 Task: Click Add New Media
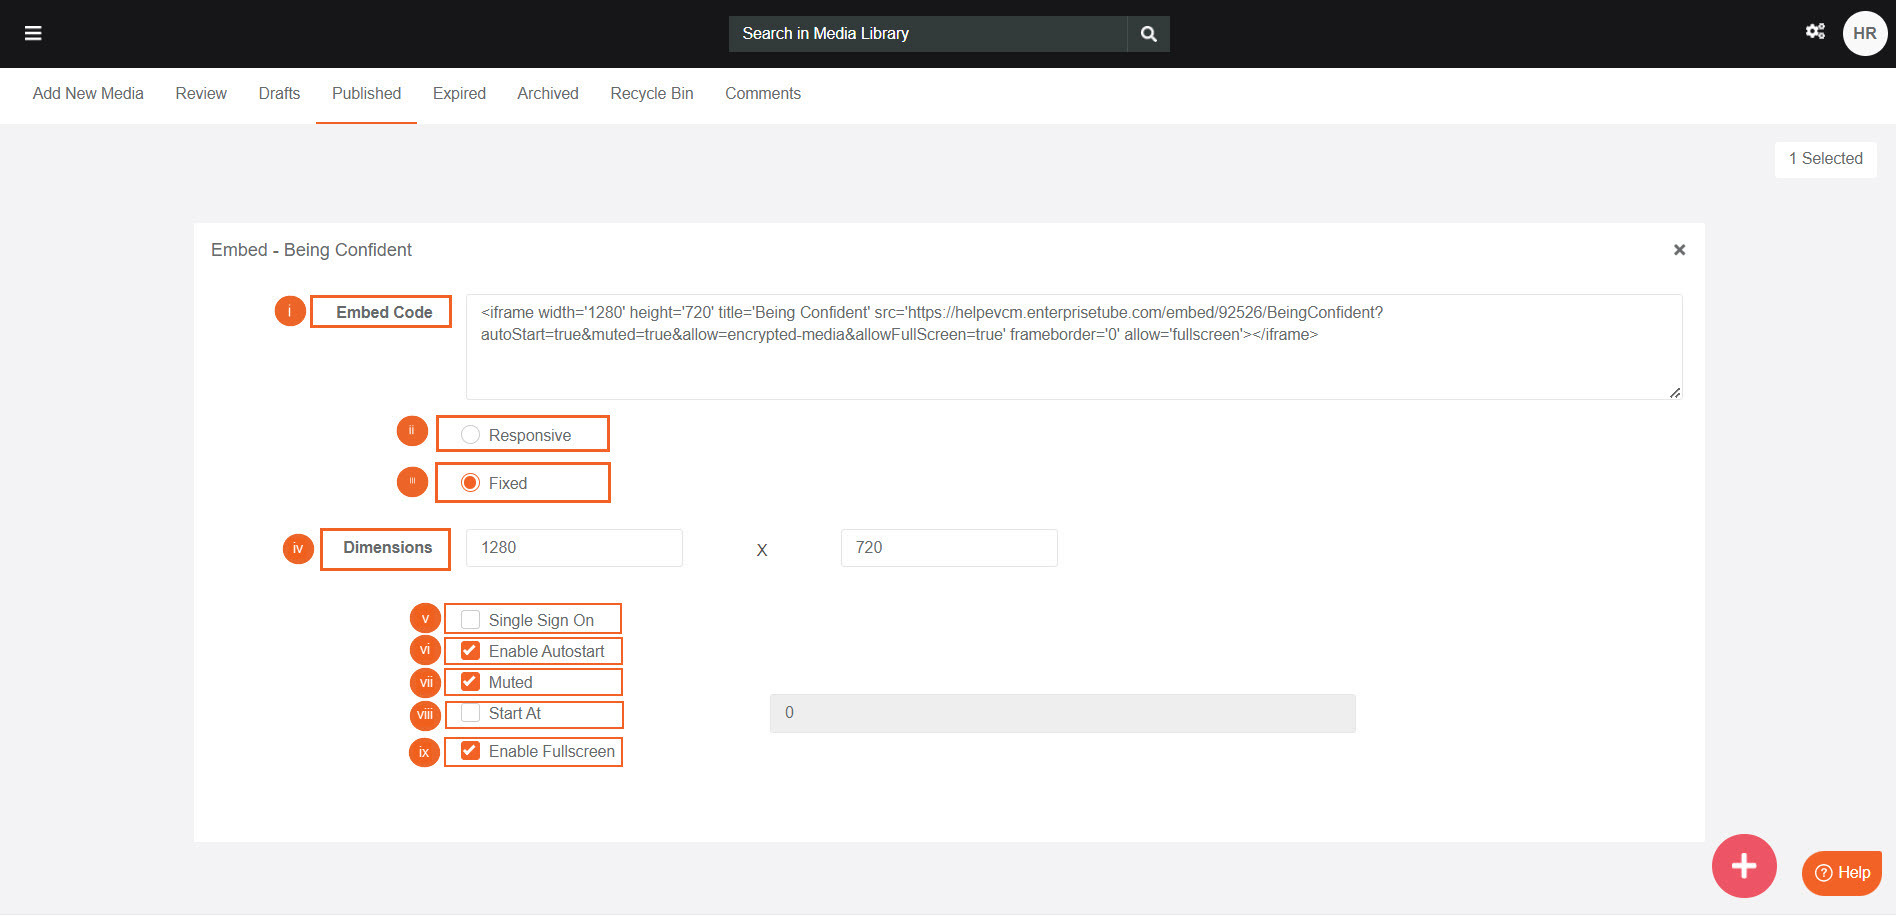88,94
